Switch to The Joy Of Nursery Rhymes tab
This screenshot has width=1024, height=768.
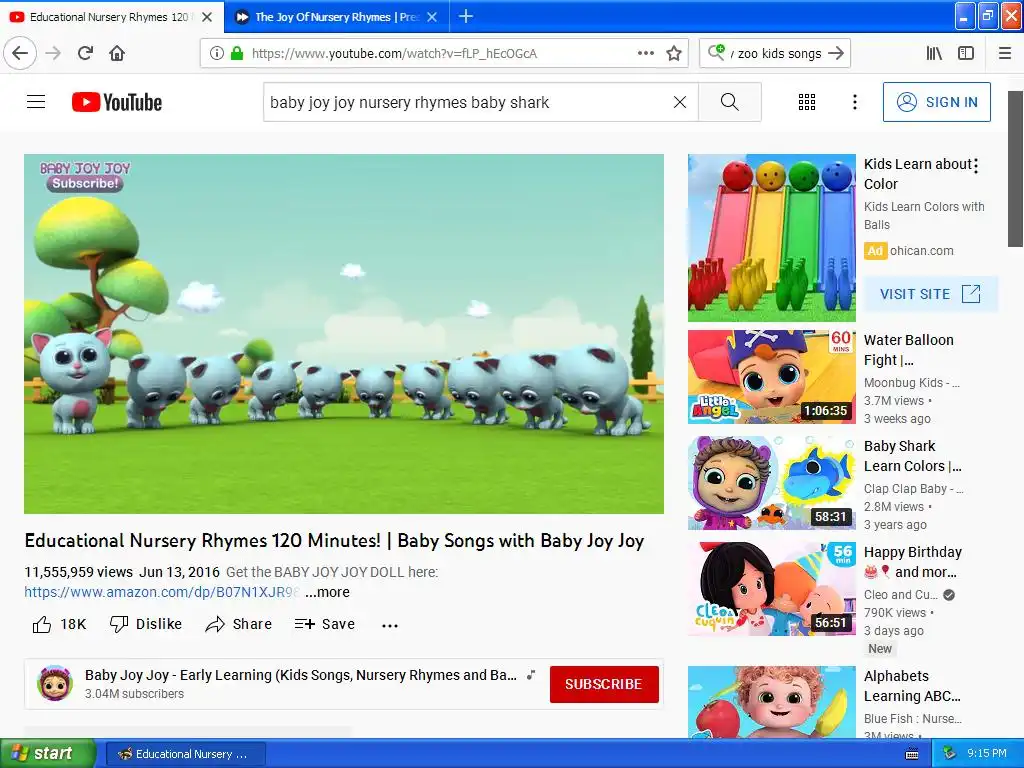[x=336, y=17]
